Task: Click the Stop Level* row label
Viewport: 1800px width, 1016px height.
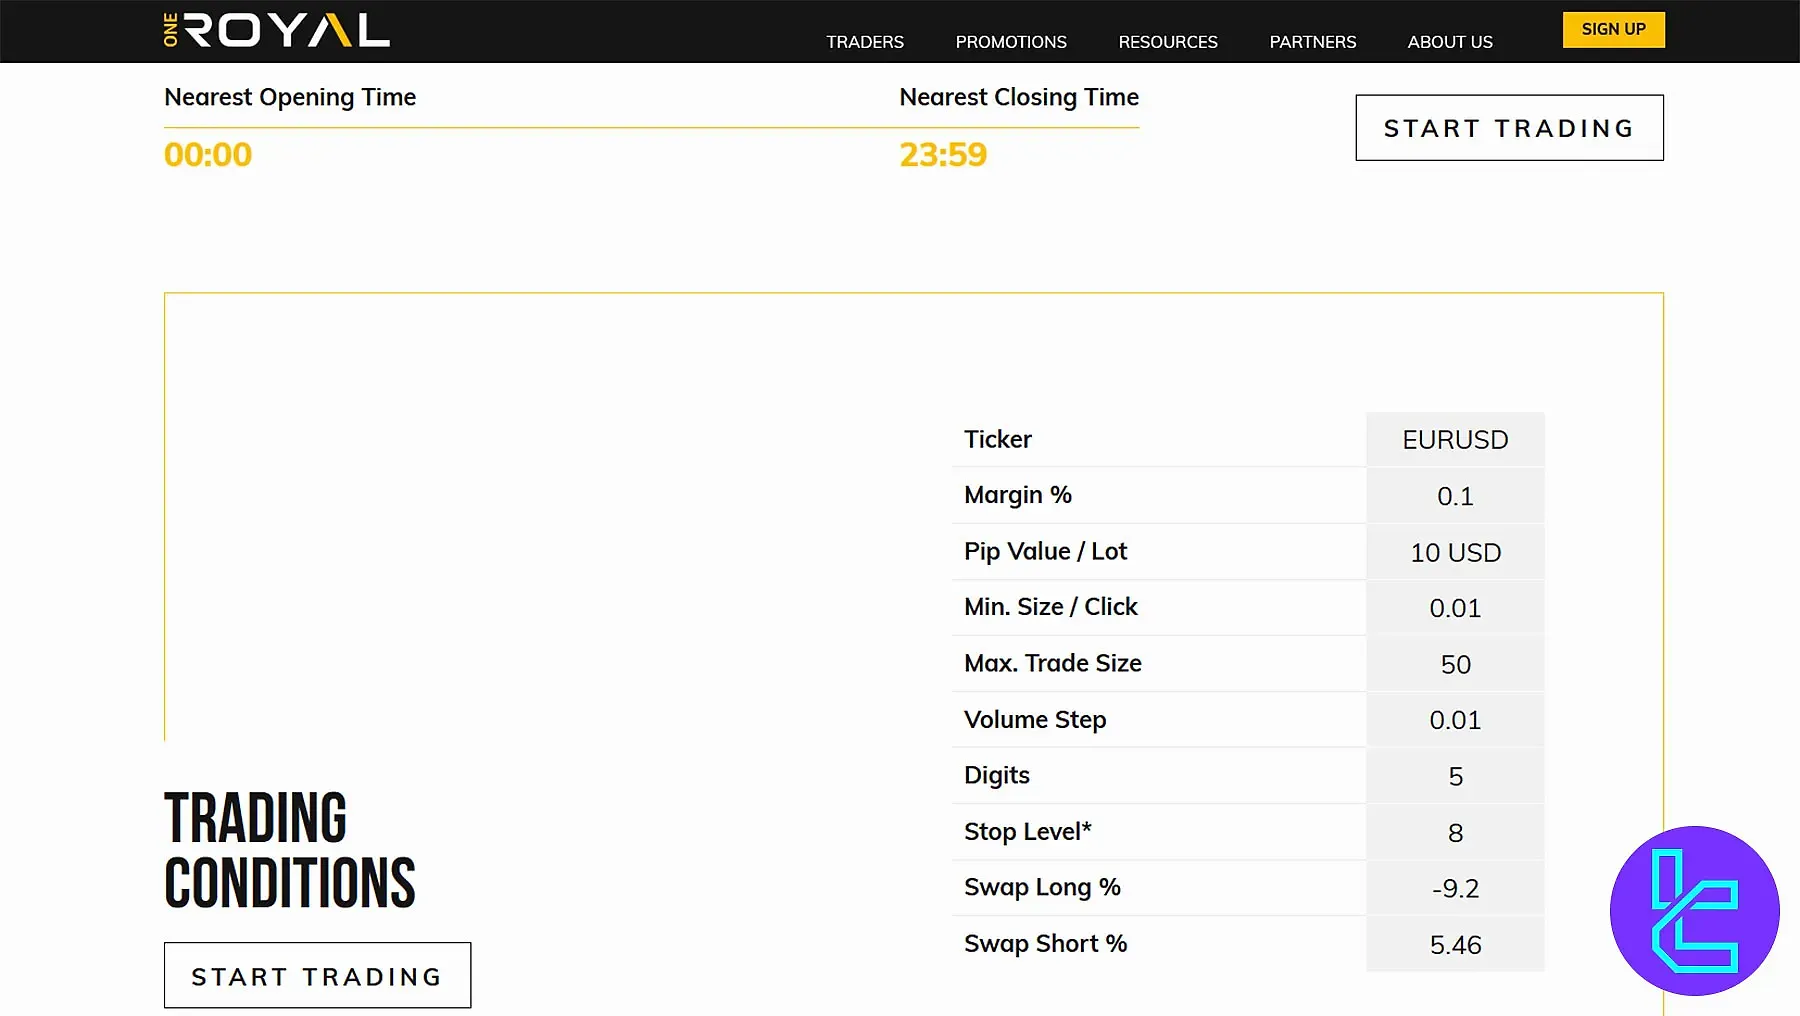Action: pyautogui.click(x=1027, y=832)
